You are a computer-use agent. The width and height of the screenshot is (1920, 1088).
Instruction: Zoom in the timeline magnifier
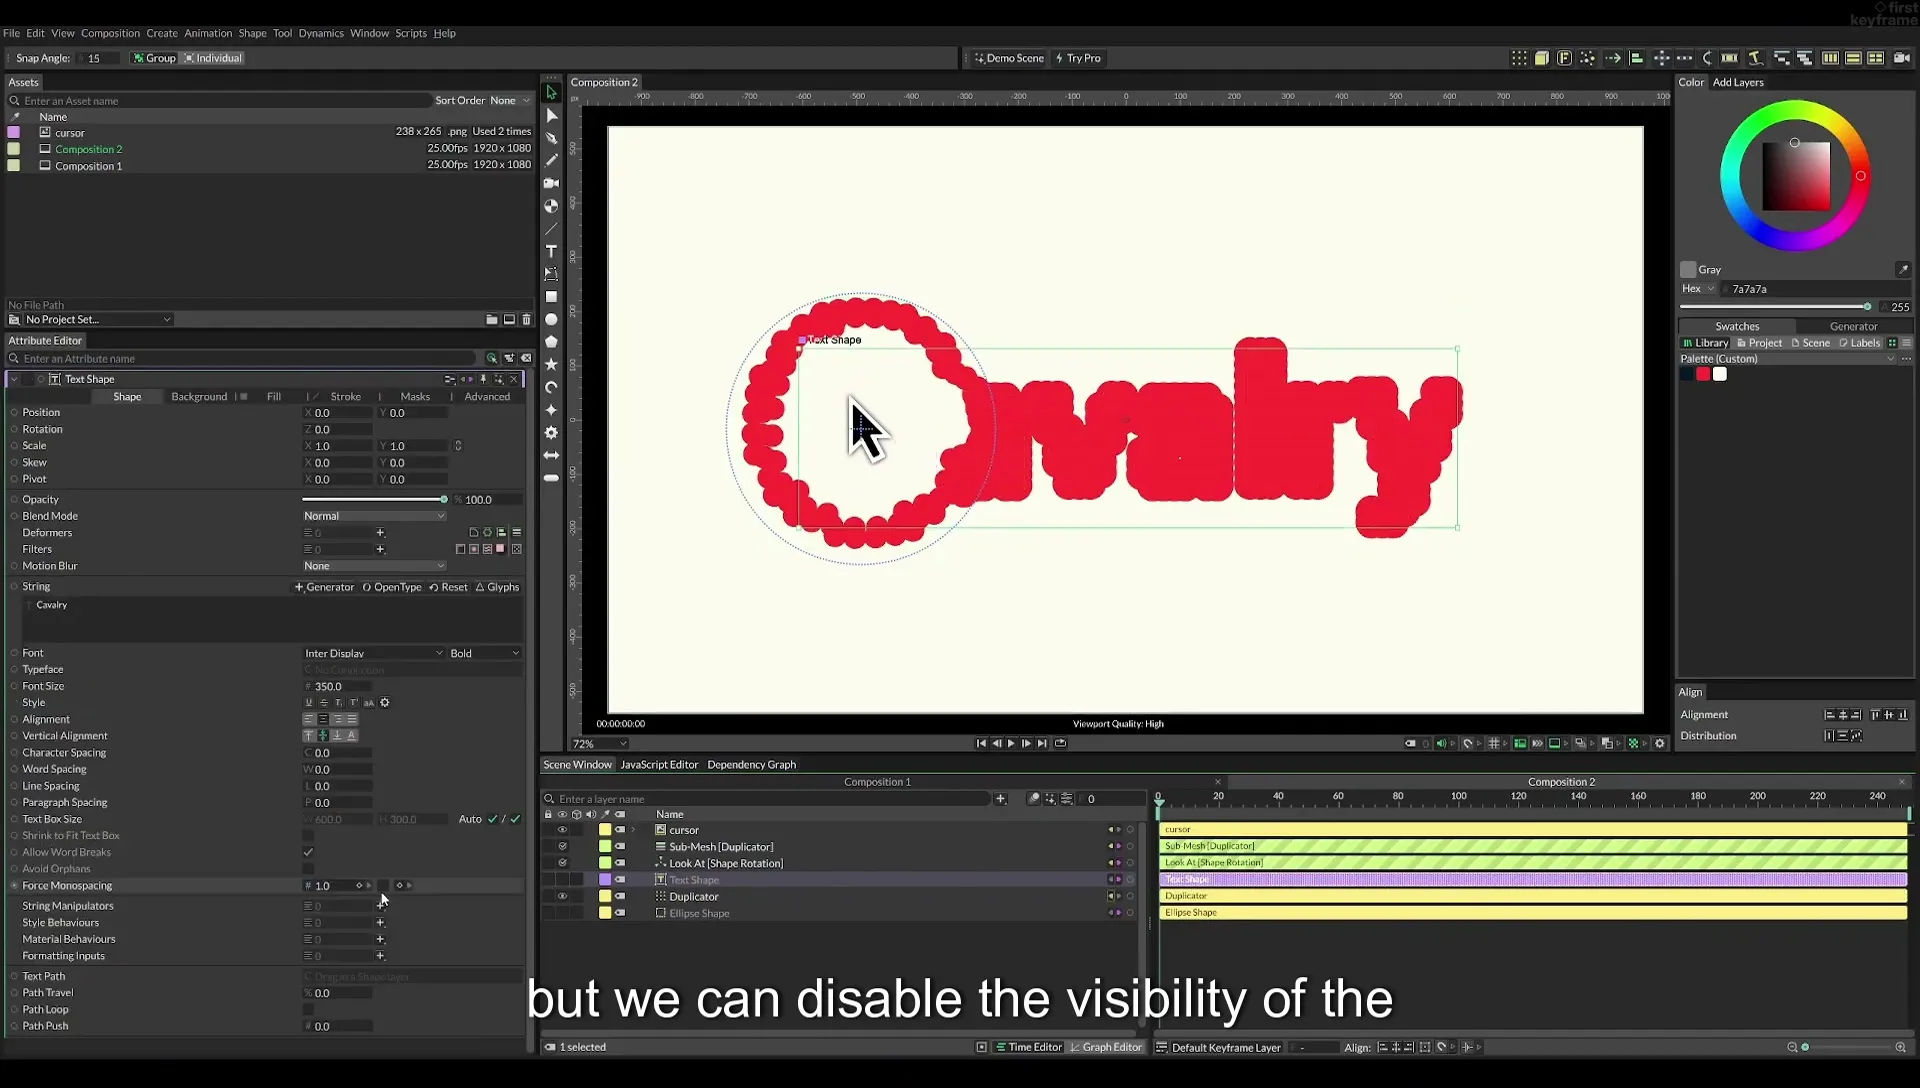(1900, 1047)
